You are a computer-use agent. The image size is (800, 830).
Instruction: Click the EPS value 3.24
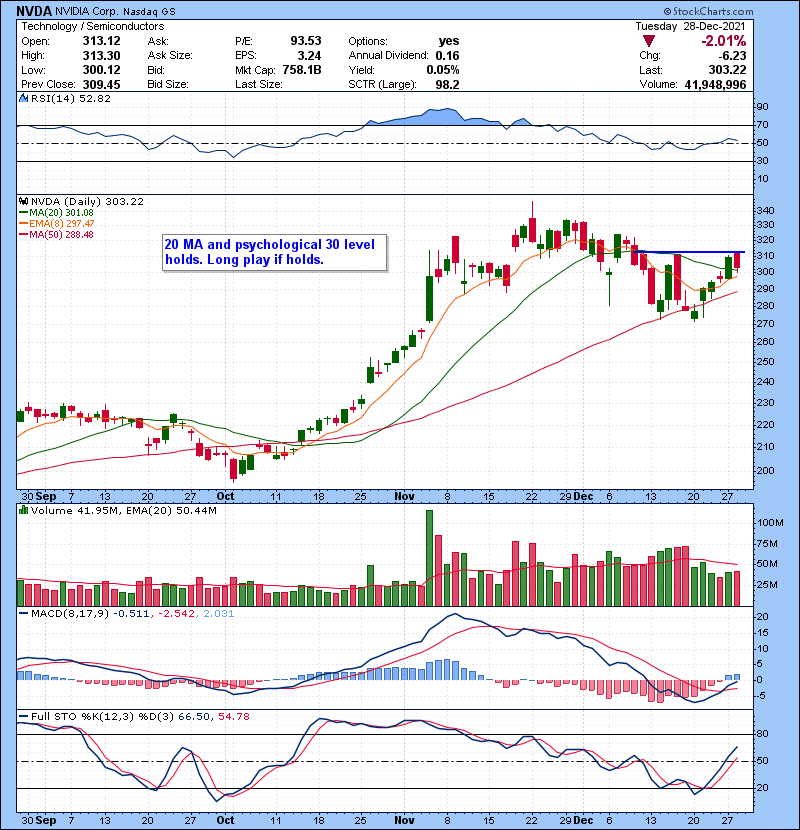tap(309, 56)
